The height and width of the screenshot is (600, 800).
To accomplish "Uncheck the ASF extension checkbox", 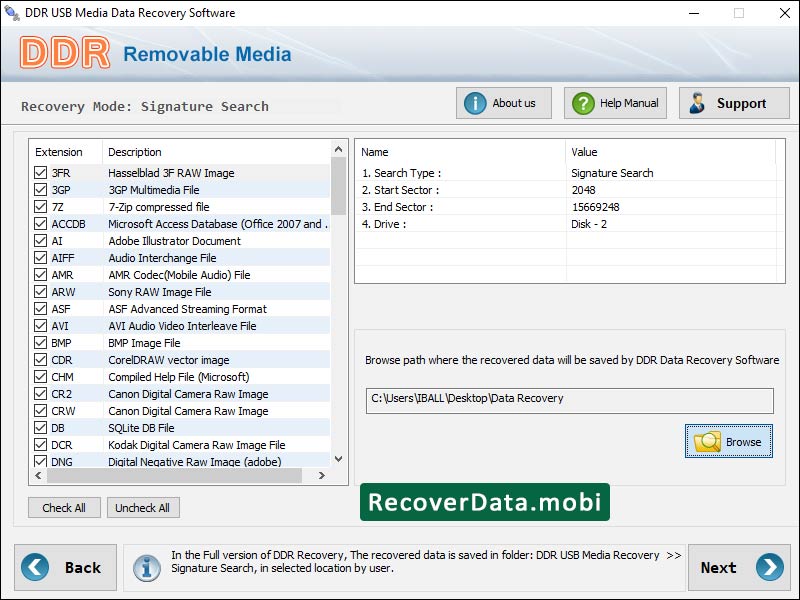I will click(x=40, y=309).
